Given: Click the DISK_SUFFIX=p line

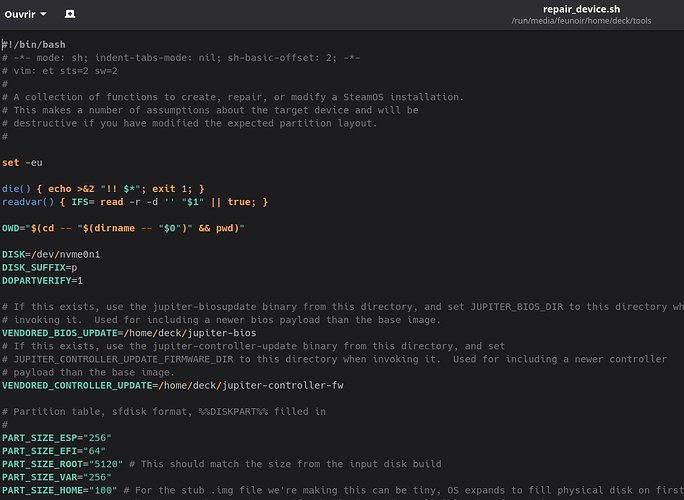Looking at the screenshot, I should click(40, 267).
